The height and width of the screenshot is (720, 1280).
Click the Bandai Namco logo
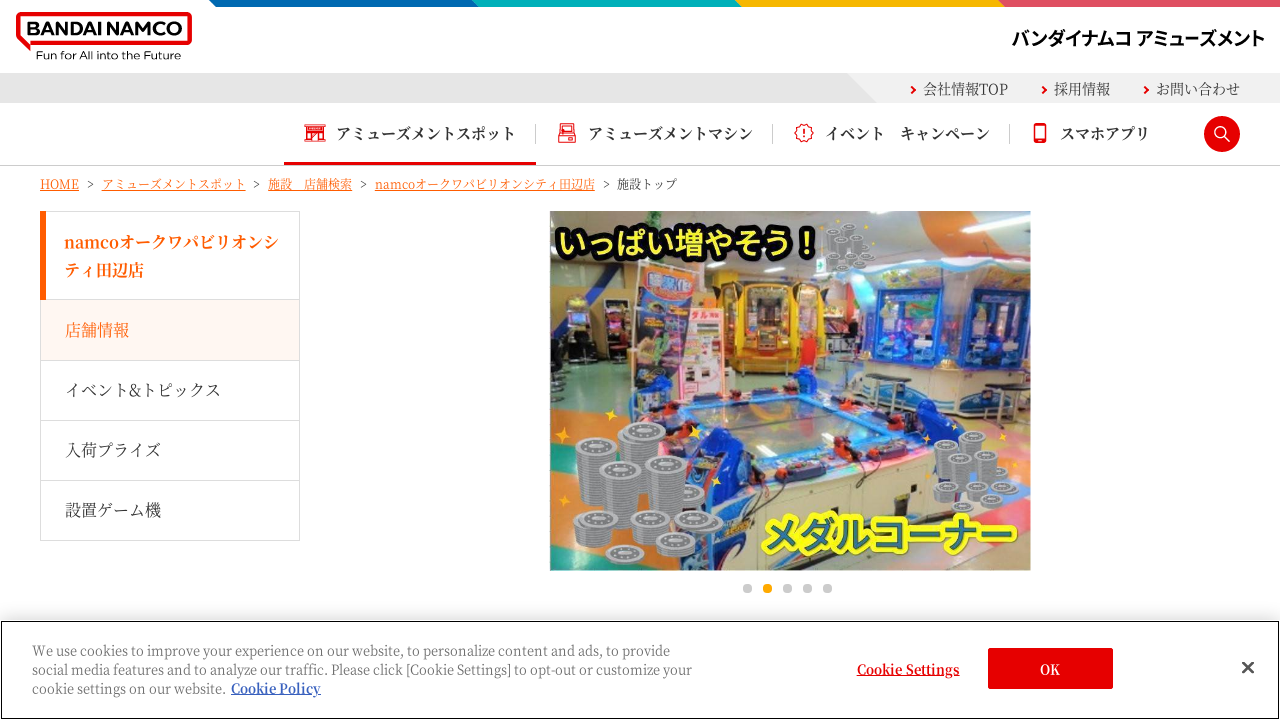pyautogui.click(x=104, y=37)
